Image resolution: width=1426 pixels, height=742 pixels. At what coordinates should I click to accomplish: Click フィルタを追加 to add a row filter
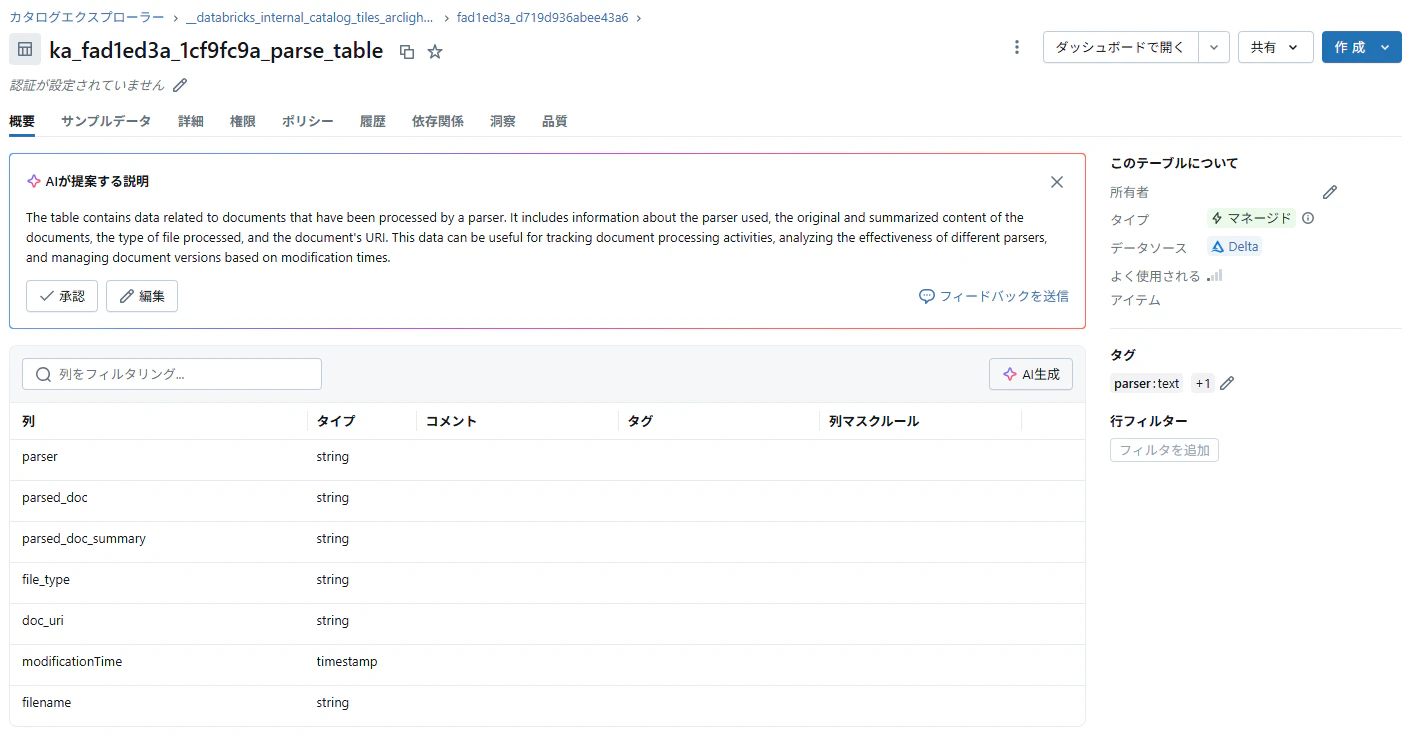(x=1164, y=450)
